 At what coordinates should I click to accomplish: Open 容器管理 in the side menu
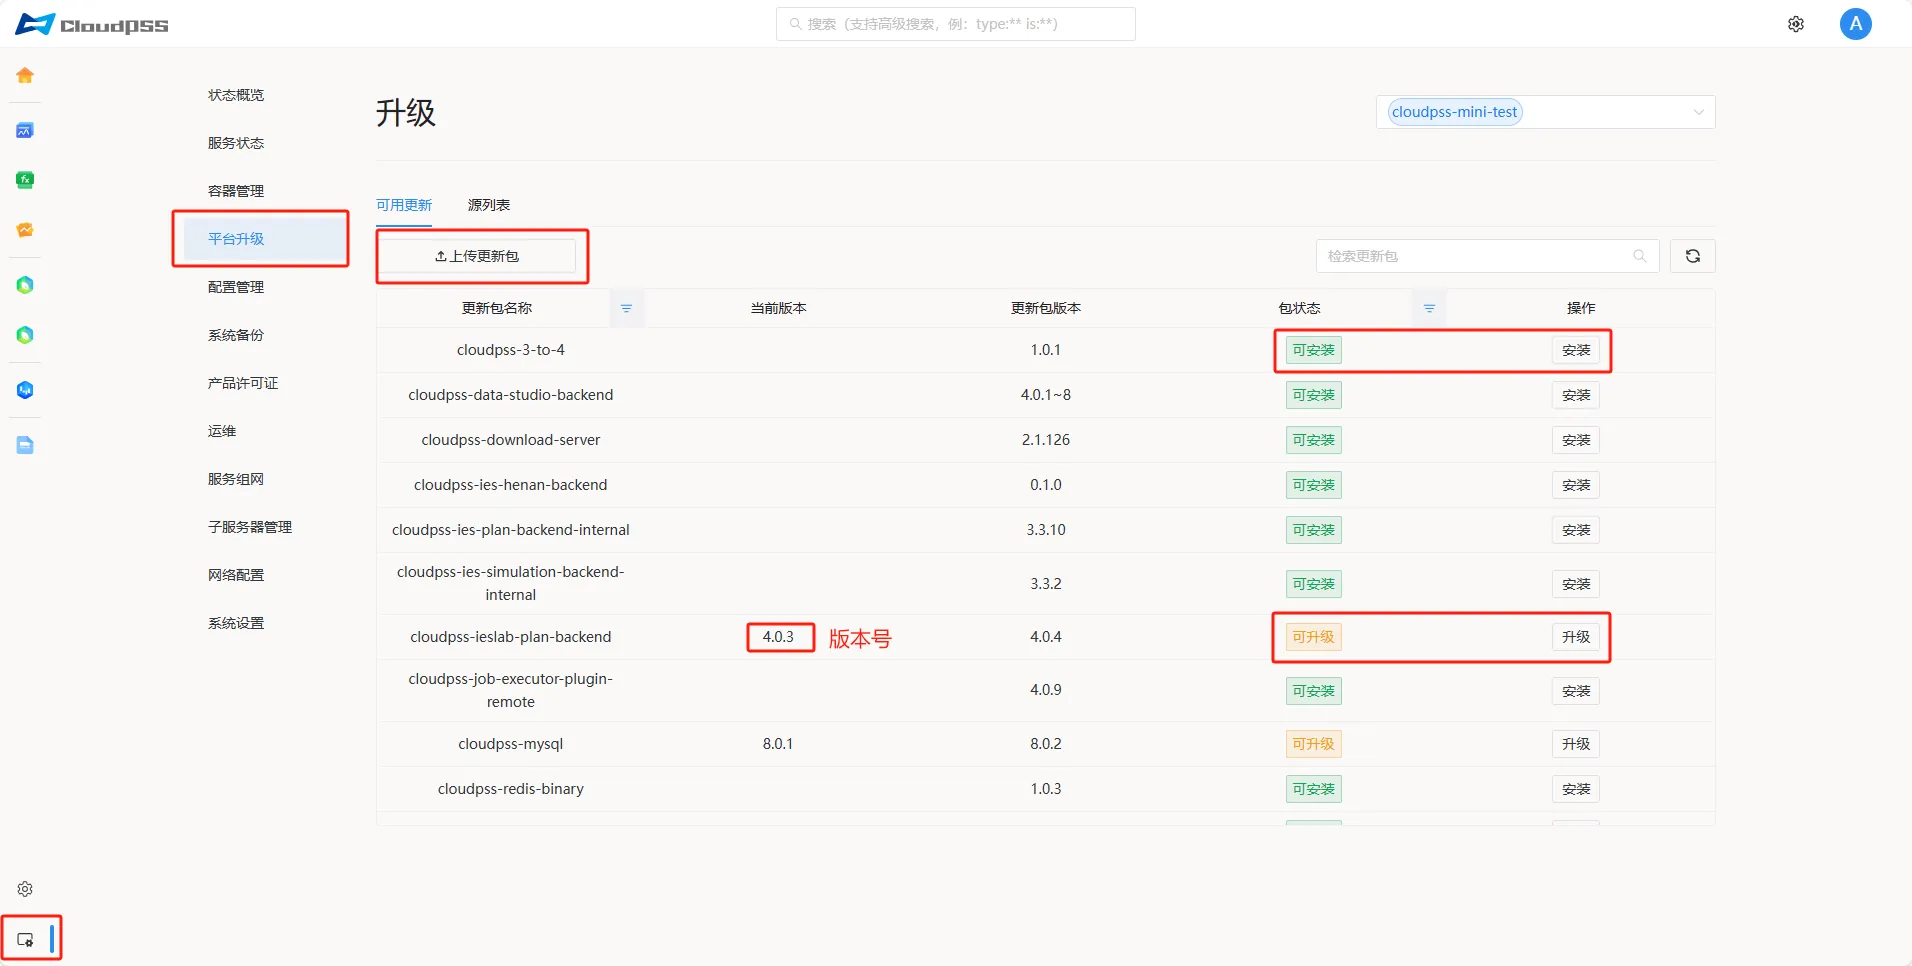236,191
